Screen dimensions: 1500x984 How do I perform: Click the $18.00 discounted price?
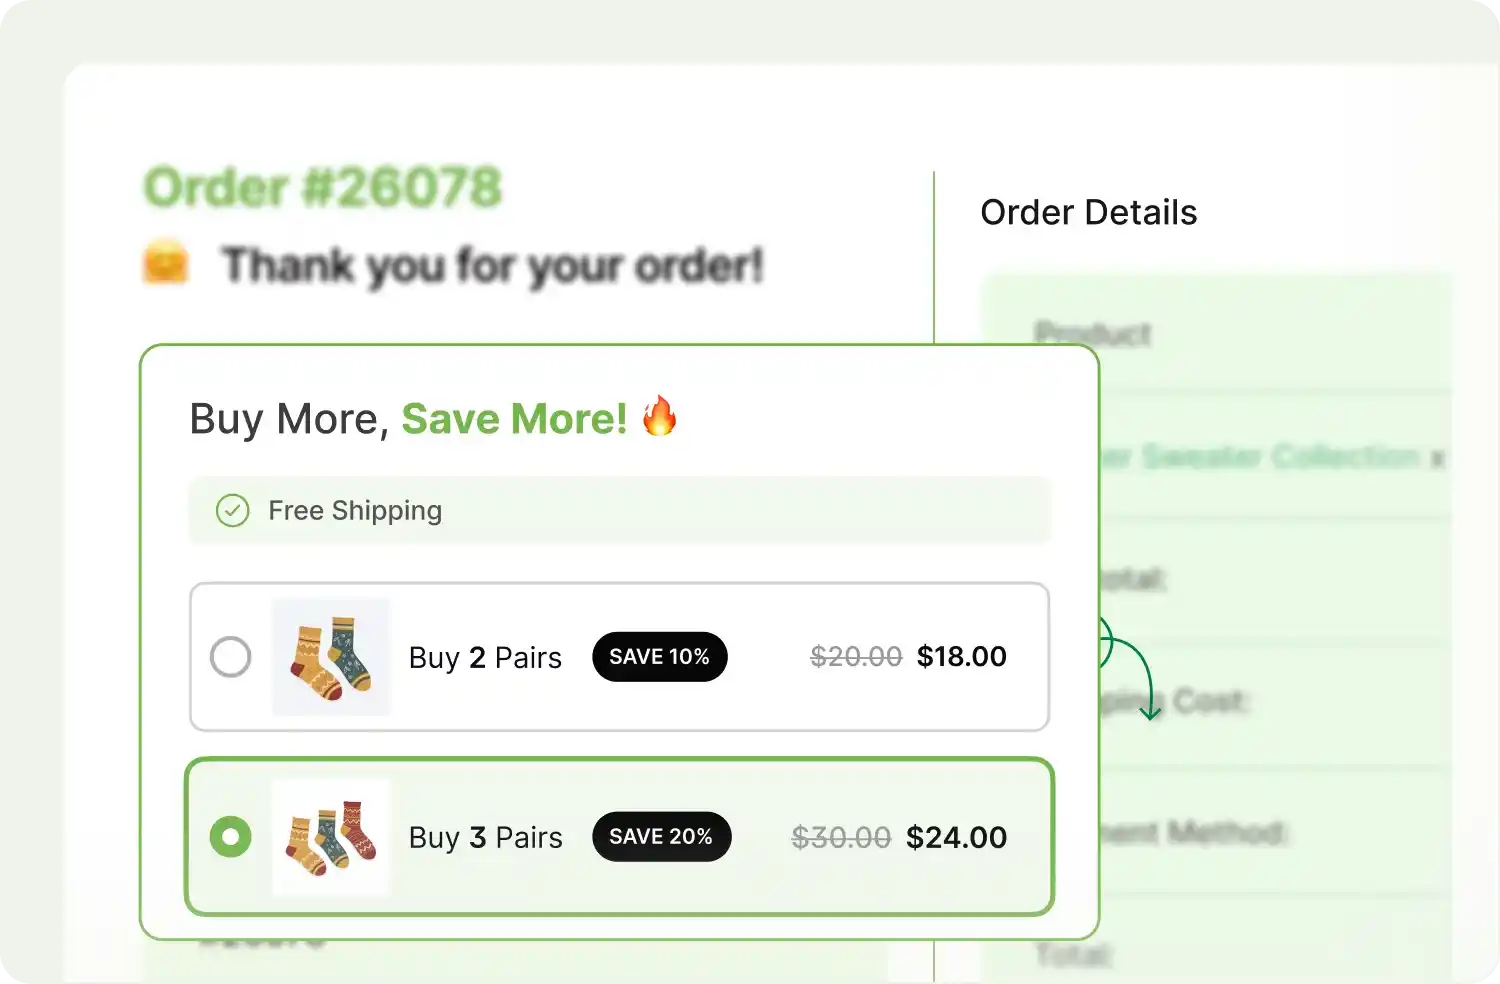point(961,657)
